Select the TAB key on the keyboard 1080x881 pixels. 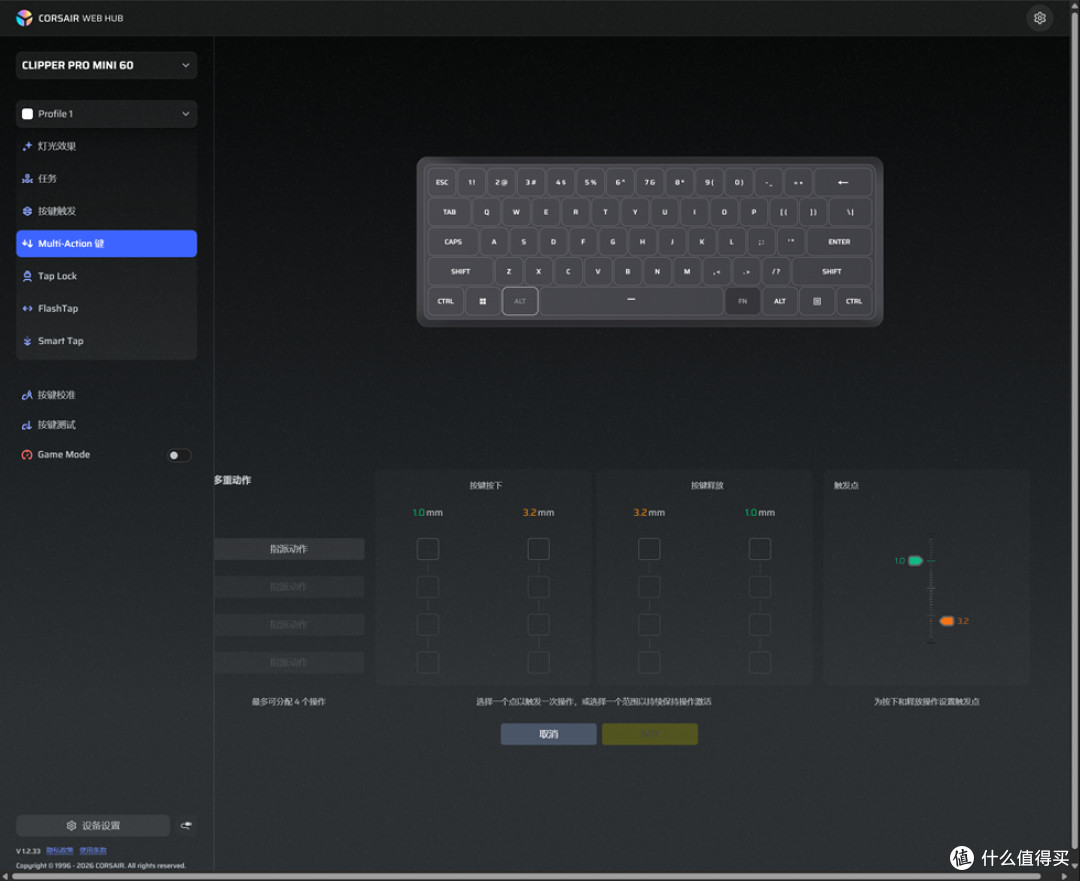click(x=449, y=212)
